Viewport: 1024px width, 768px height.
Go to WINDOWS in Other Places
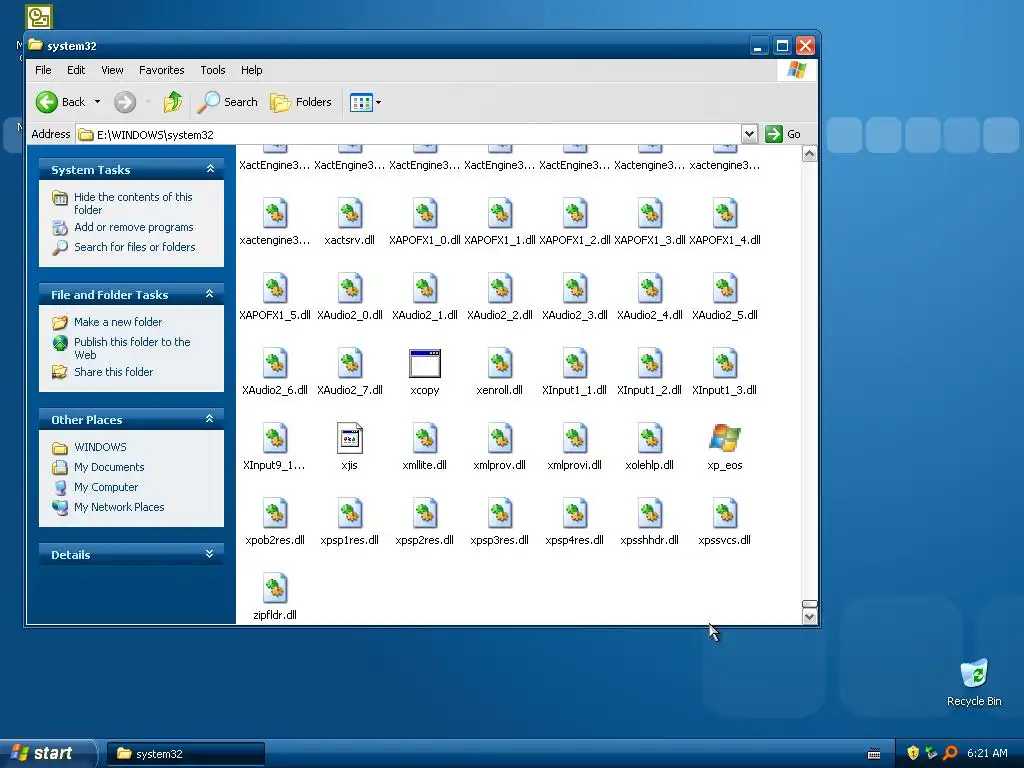(100, 447)
